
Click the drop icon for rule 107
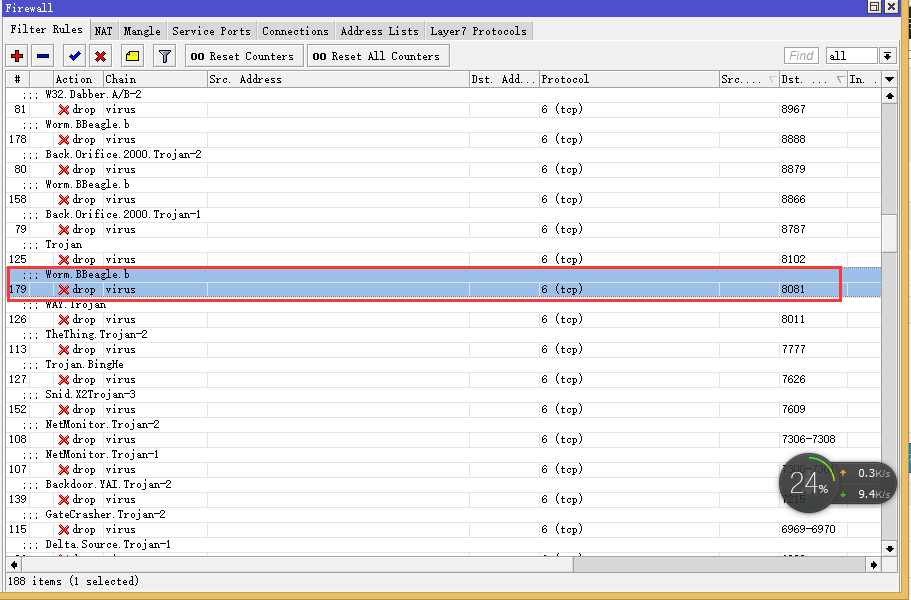click(x=64, y=470)
